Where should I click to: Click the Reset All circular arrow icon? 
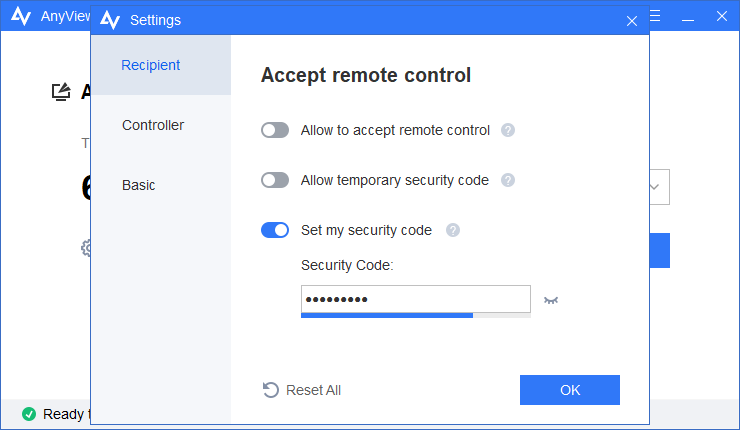point(270,390)
